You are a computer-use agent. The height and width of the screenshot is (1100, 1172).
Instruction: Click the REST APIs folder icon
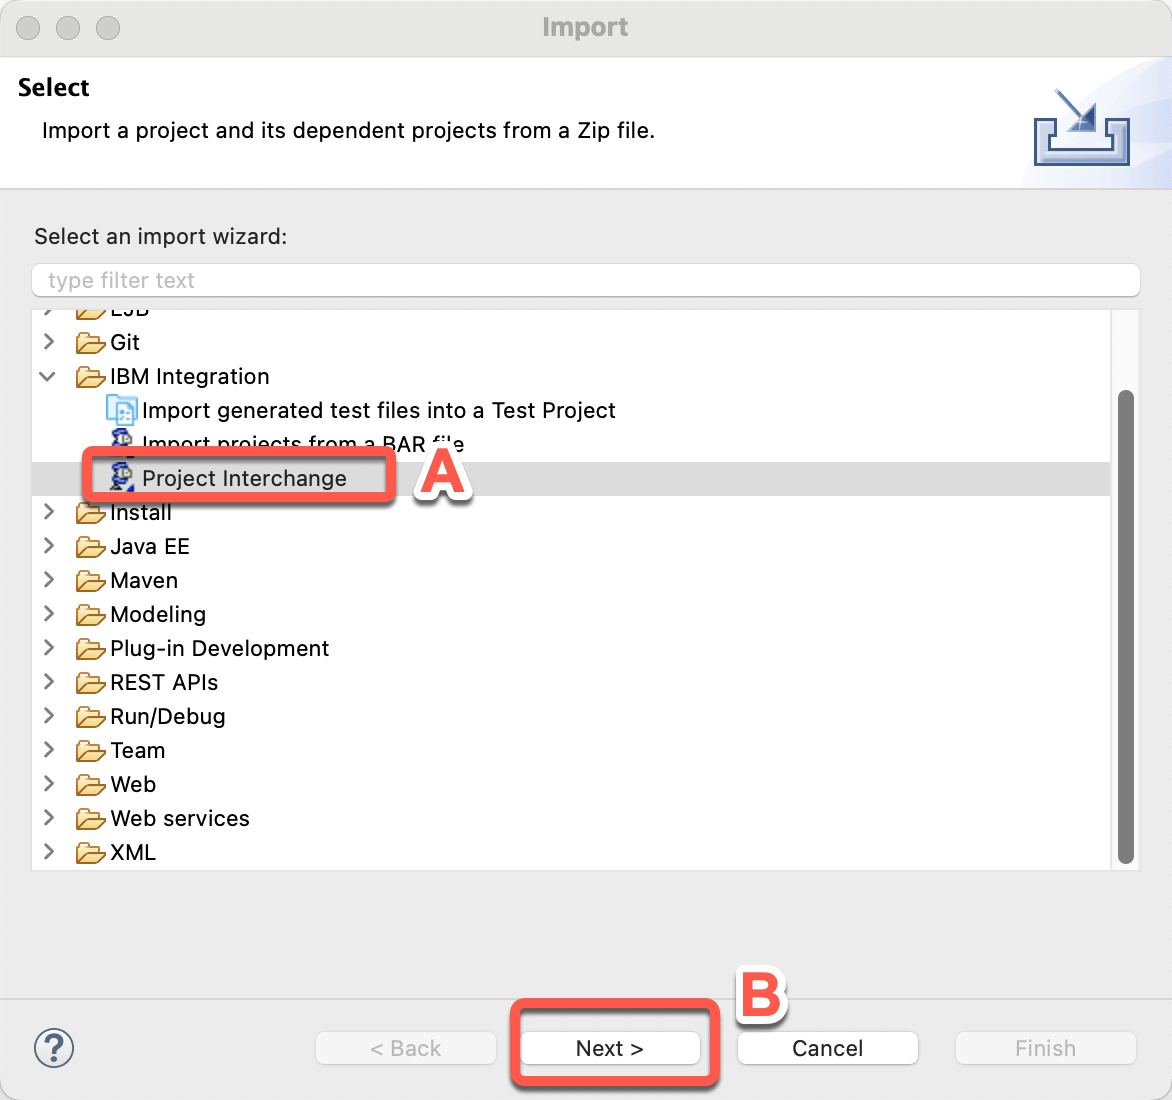(x=90, y=683)
